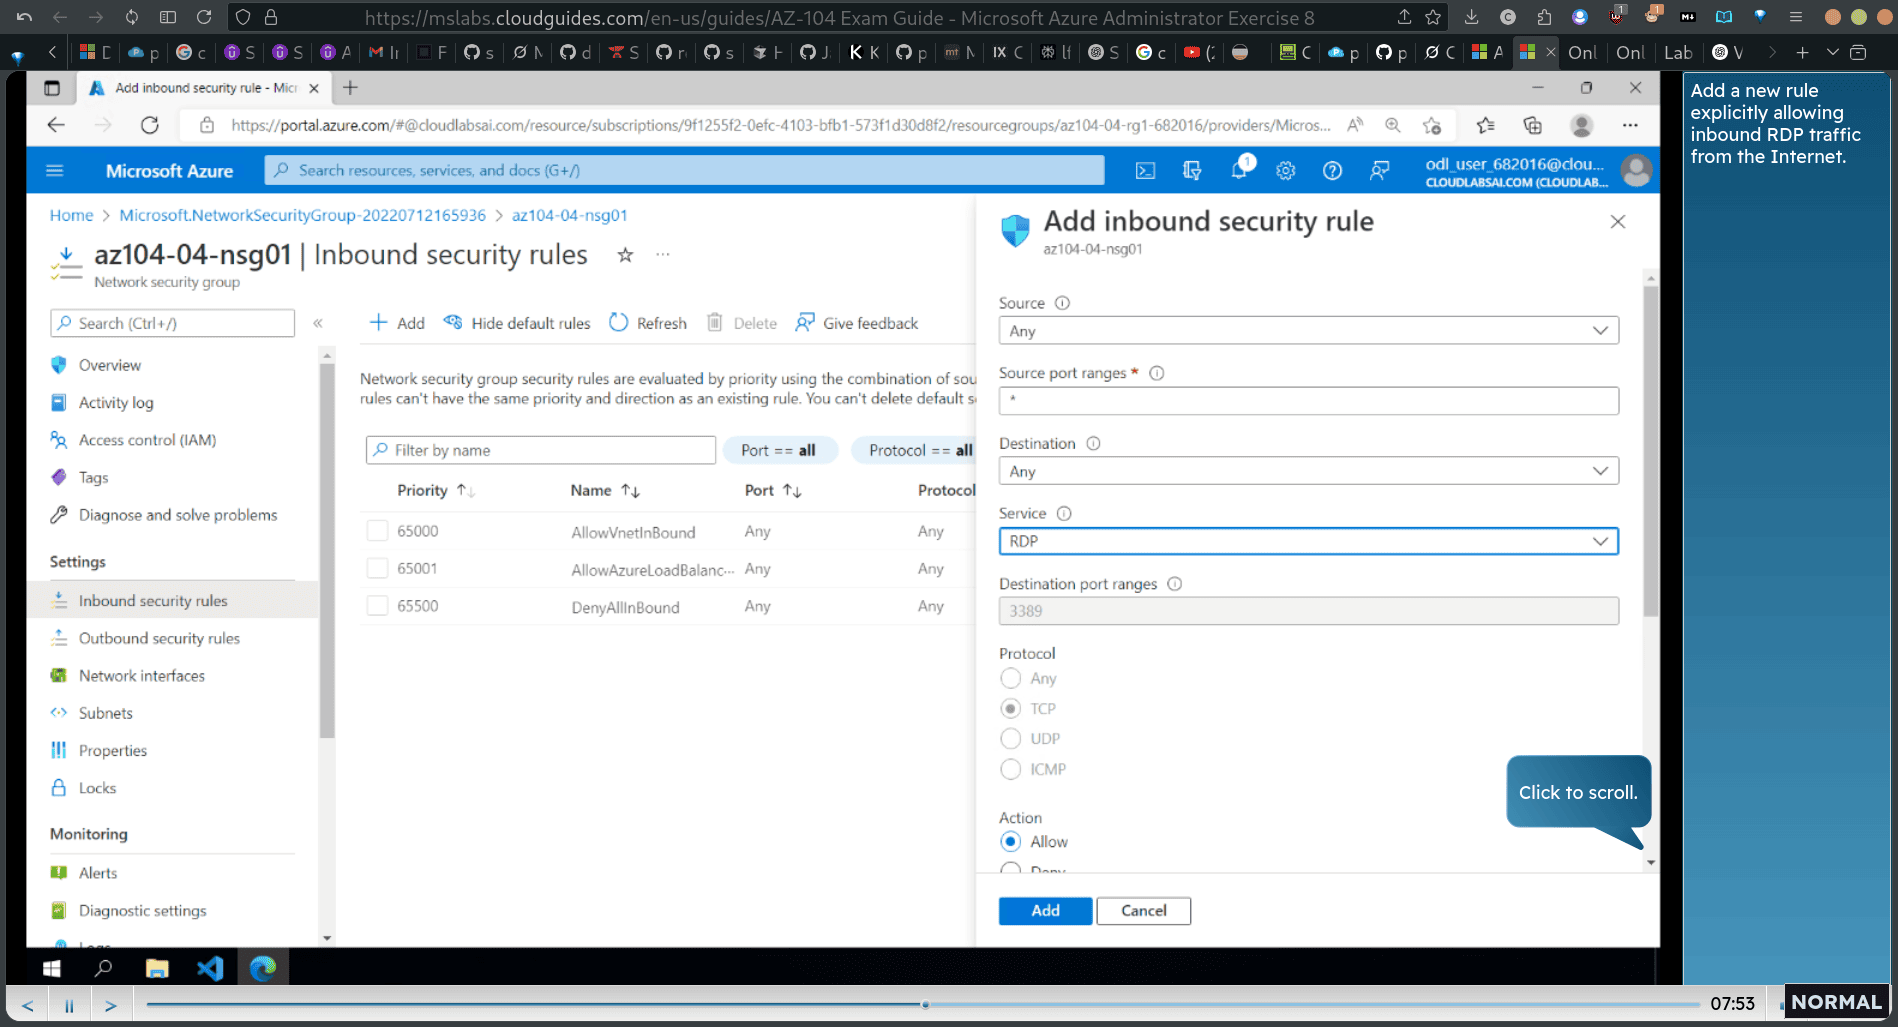
Task: Select the ICMP protocol radio button
Action: click(1011, 769)
